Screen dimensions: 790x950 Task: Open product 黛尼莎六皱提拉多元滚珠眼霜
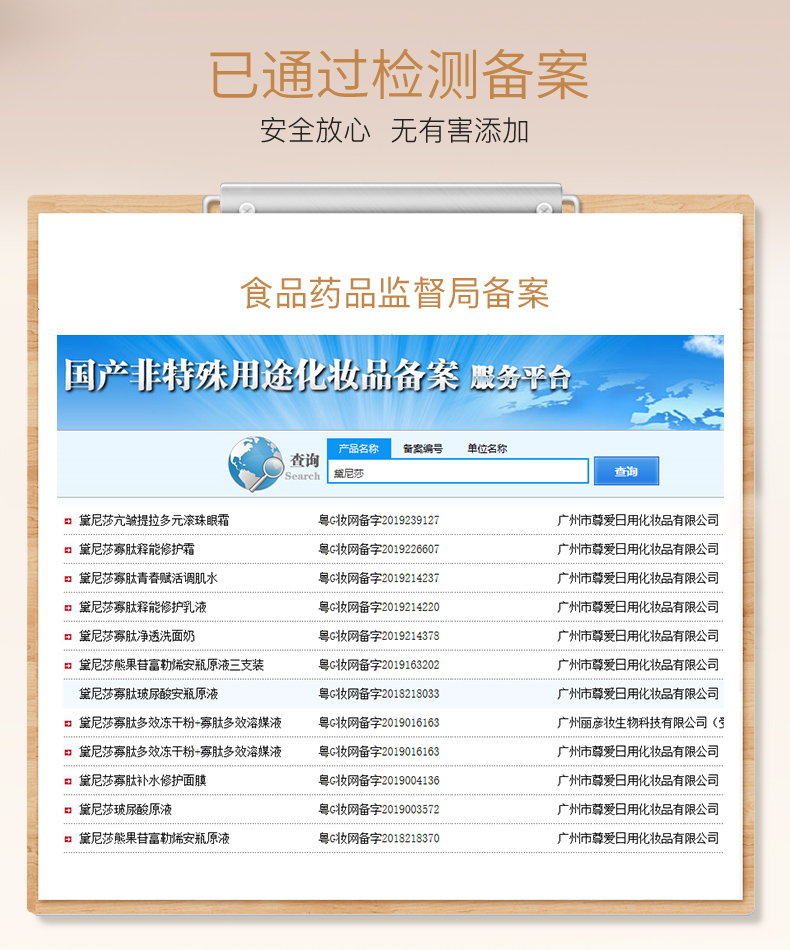click(x=154, y=520)
